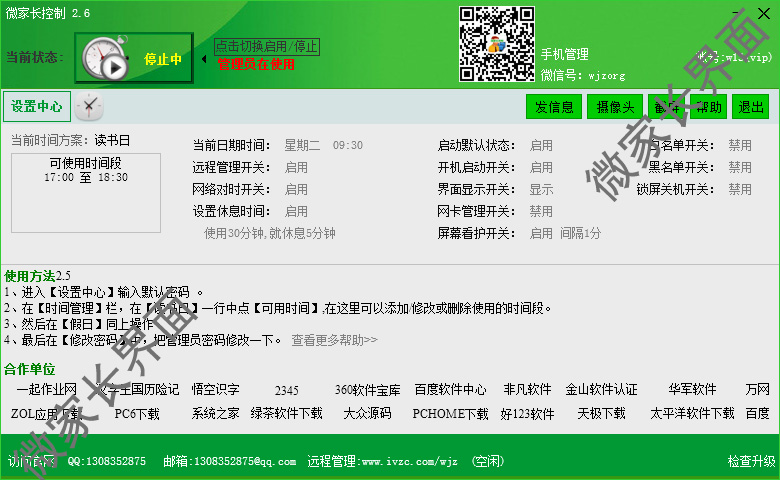Open 查看更多帮助>> link
Screen dimensions: 780x480
pos(334,340)
